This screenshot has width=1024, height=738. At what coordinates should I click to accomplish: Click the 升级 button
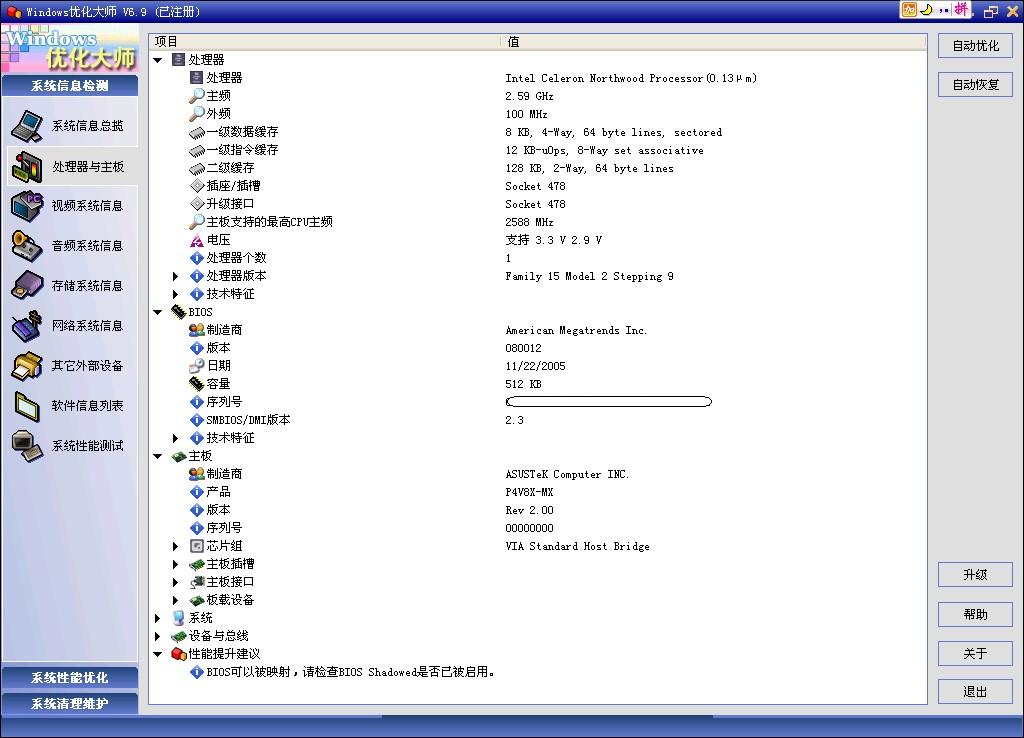(x=976, y=575)
